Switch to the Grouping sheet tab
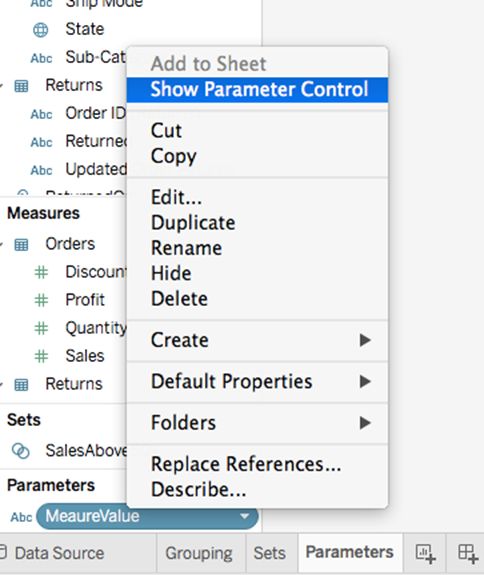The image size is (484, 575). pyautogui.click(x=201, y=553)
